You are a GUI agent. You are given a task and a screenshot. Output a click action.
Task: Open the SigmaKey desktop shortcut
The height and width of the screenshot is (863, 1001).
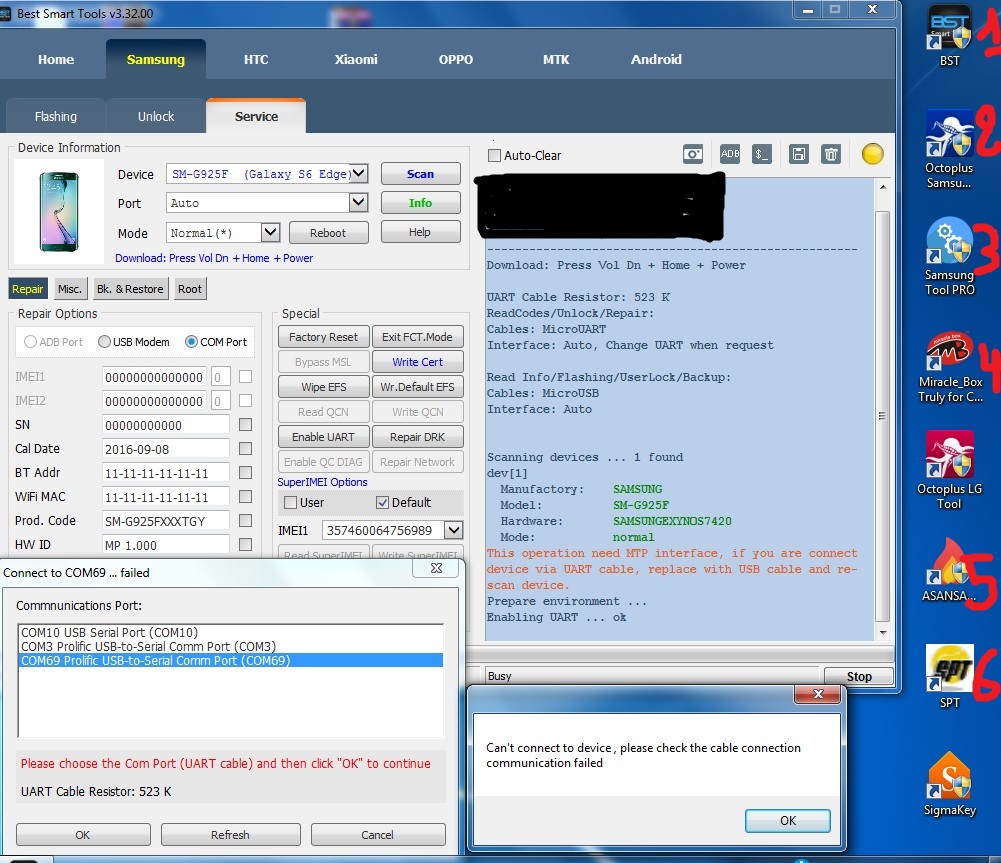tap(949, 784)
